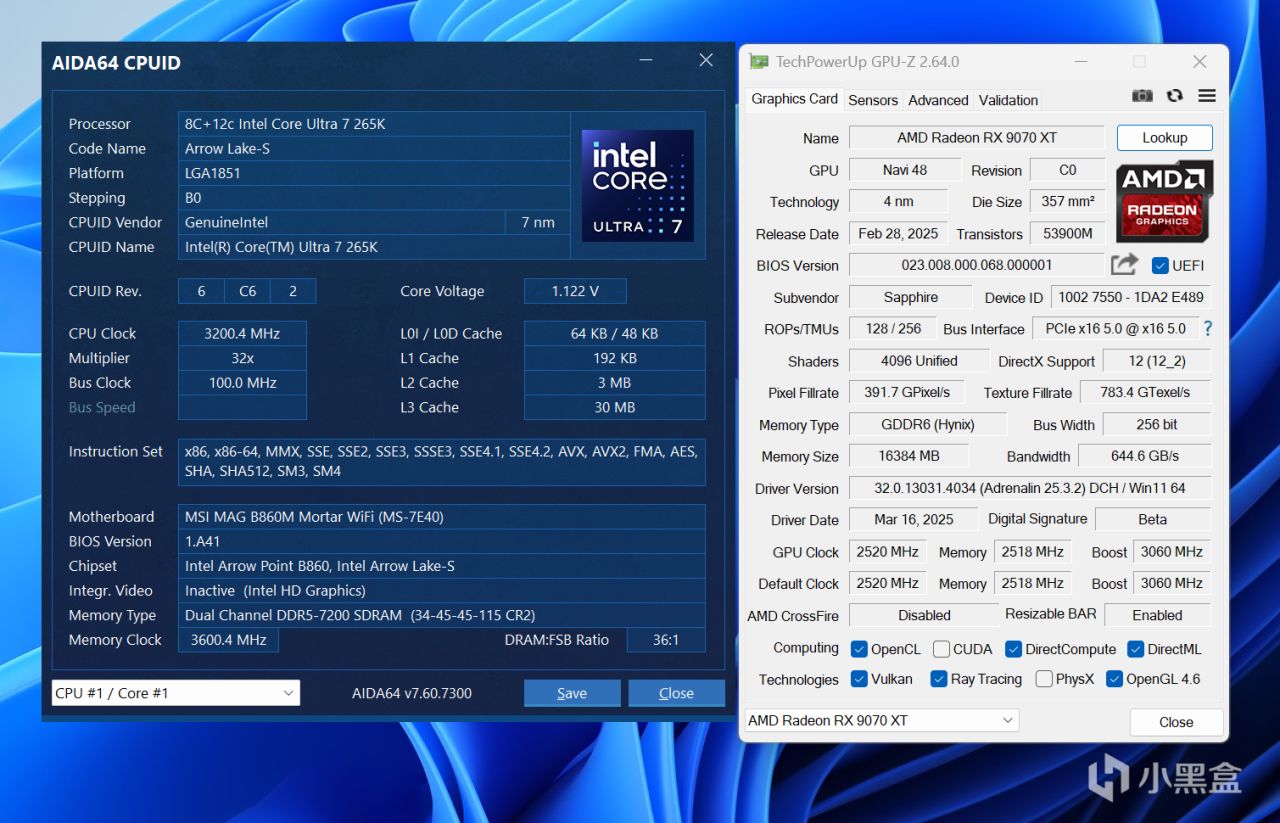The height and width of the screenshot is (823, 1280).
Task: Click the Memory Type value 'Dual Channel DDR5-7200 SDRAM'
Action: tap(442, 615)
